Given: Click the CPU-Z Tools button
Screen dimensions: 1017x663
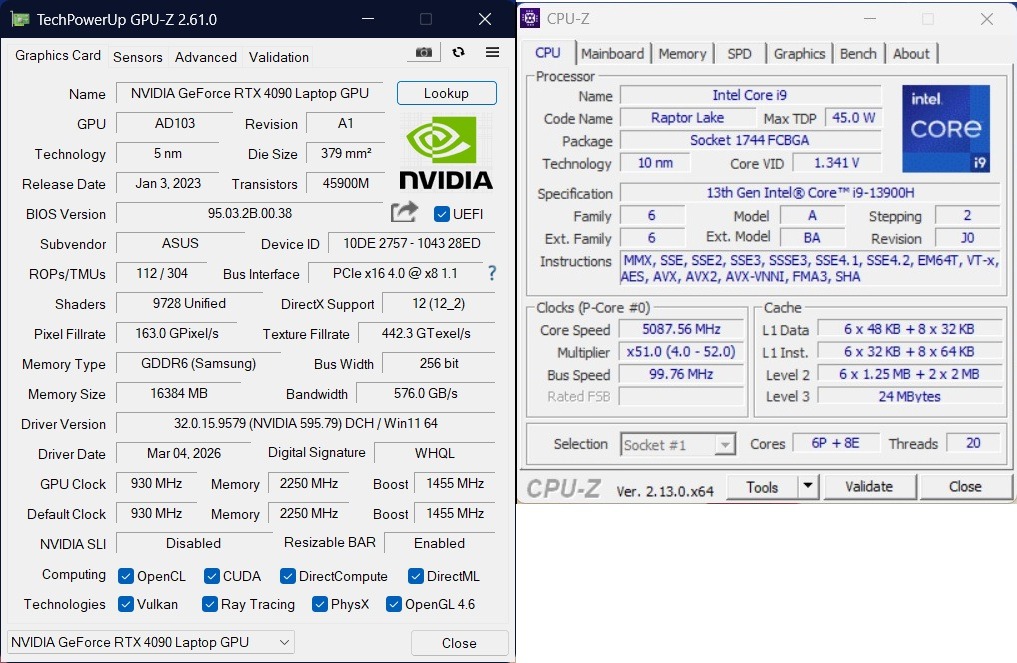Looking at the screenshot, I should 762,487.
